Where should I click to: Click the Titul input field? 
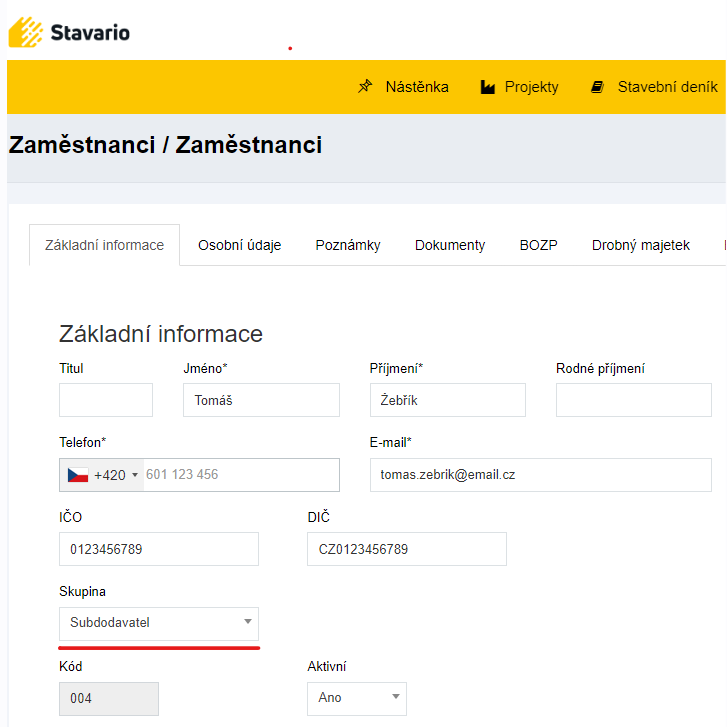coord(106,400)
